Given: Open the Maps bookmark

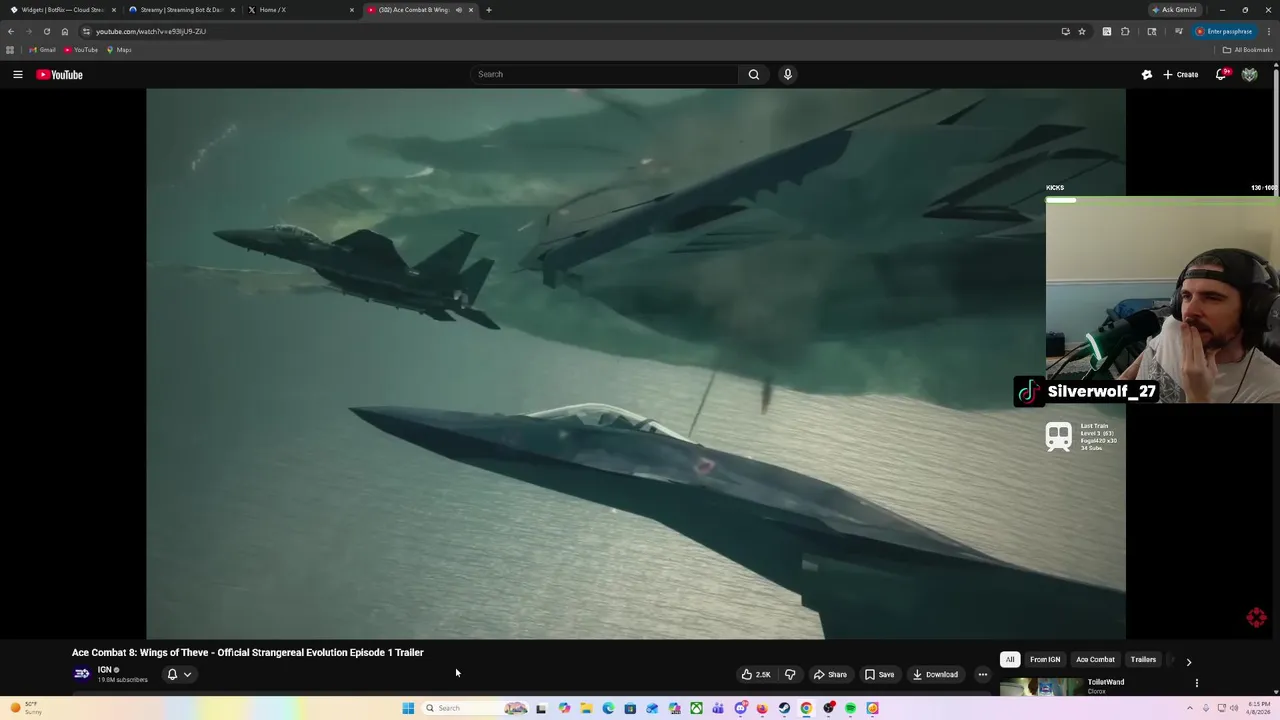Looking at the screenshot, I should [119, 50].
